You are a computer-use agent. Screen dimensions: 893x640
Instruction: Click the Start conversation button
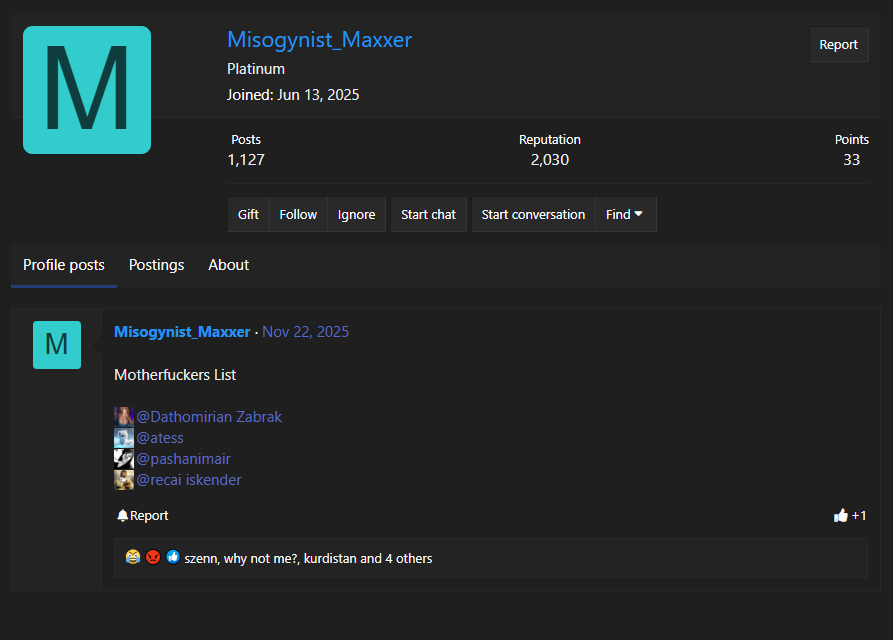click(x=533, y=215)
